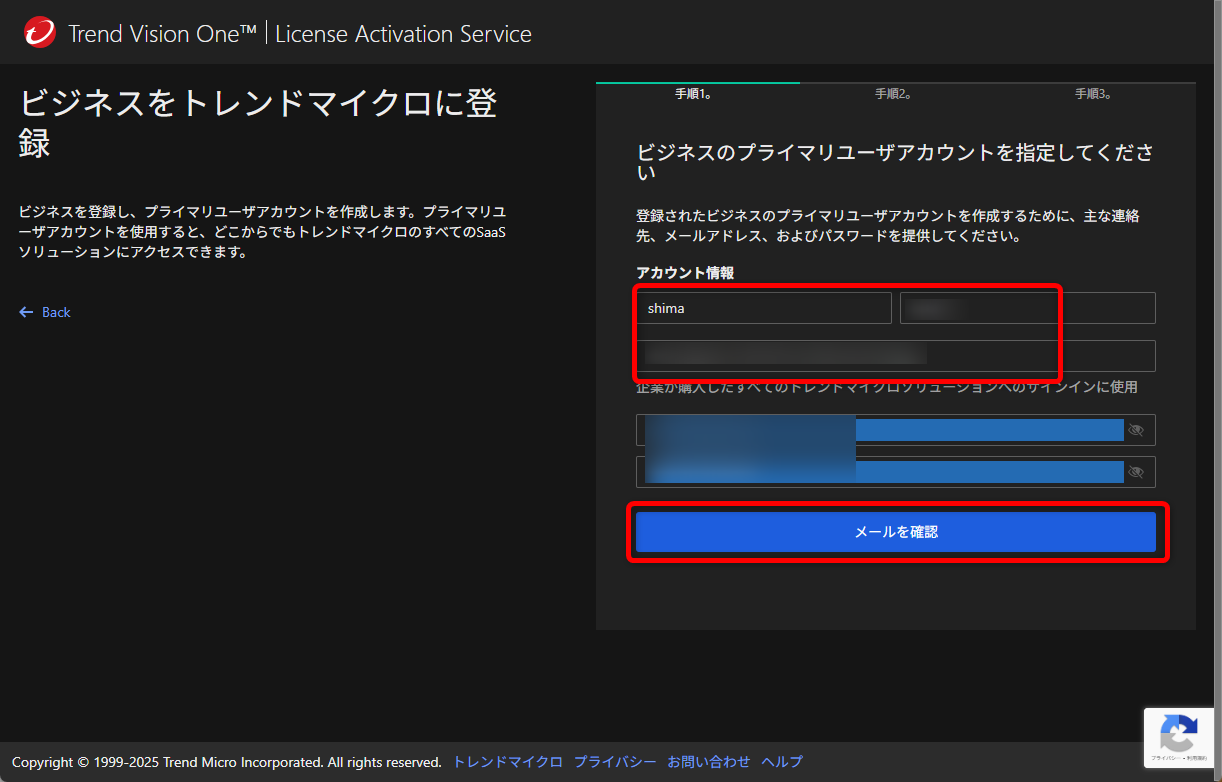Open the お問い合わせ footer link
1222x782 pixels.
coord(709,762)
